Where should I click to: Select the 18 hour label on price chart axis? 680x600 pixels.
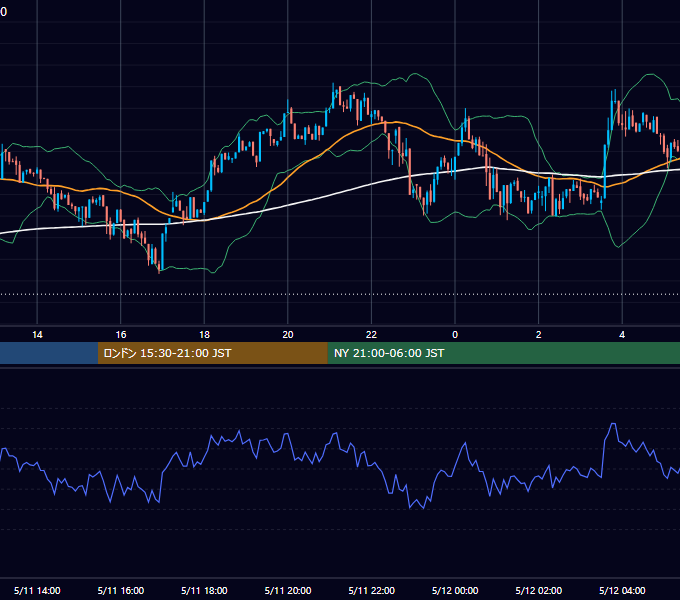[x=204, y=335]
